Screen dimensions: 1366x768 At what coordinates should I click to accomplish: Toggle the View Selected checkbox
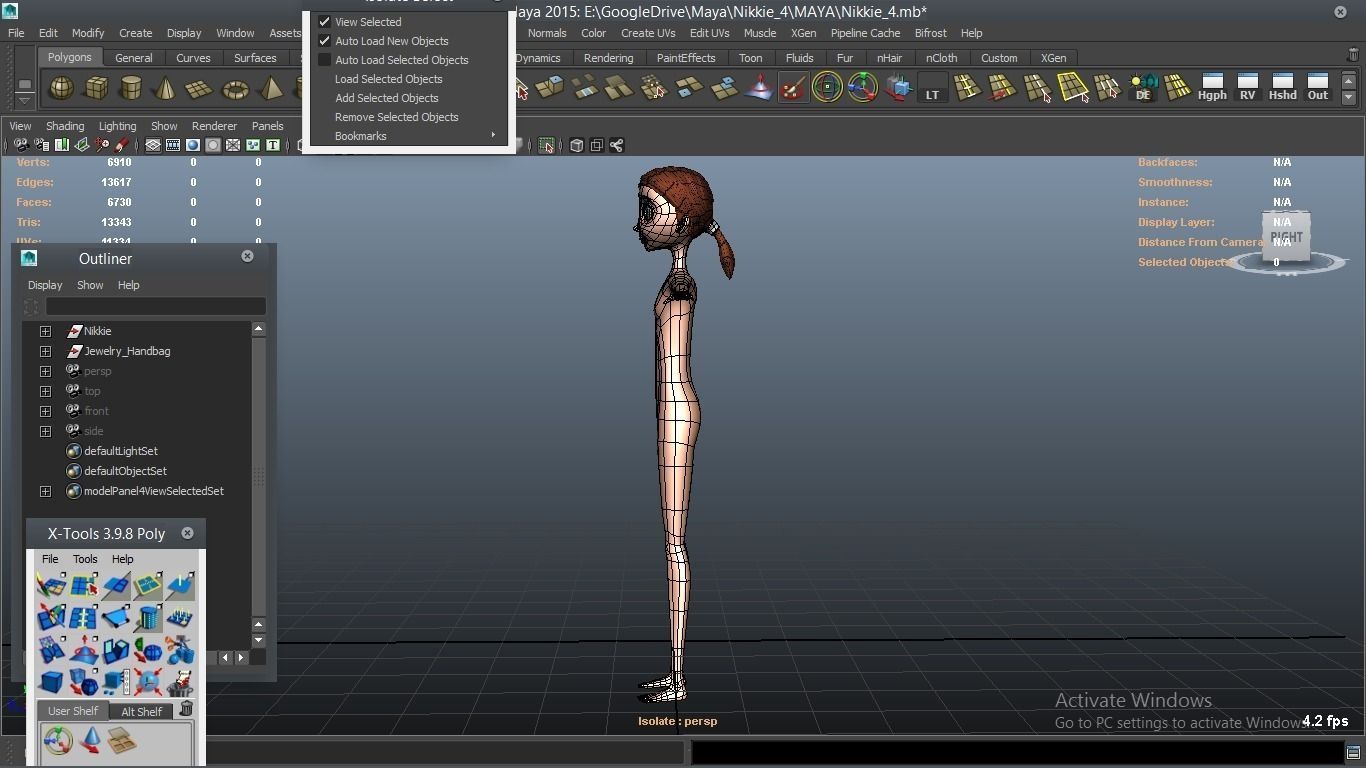point(324,22)
